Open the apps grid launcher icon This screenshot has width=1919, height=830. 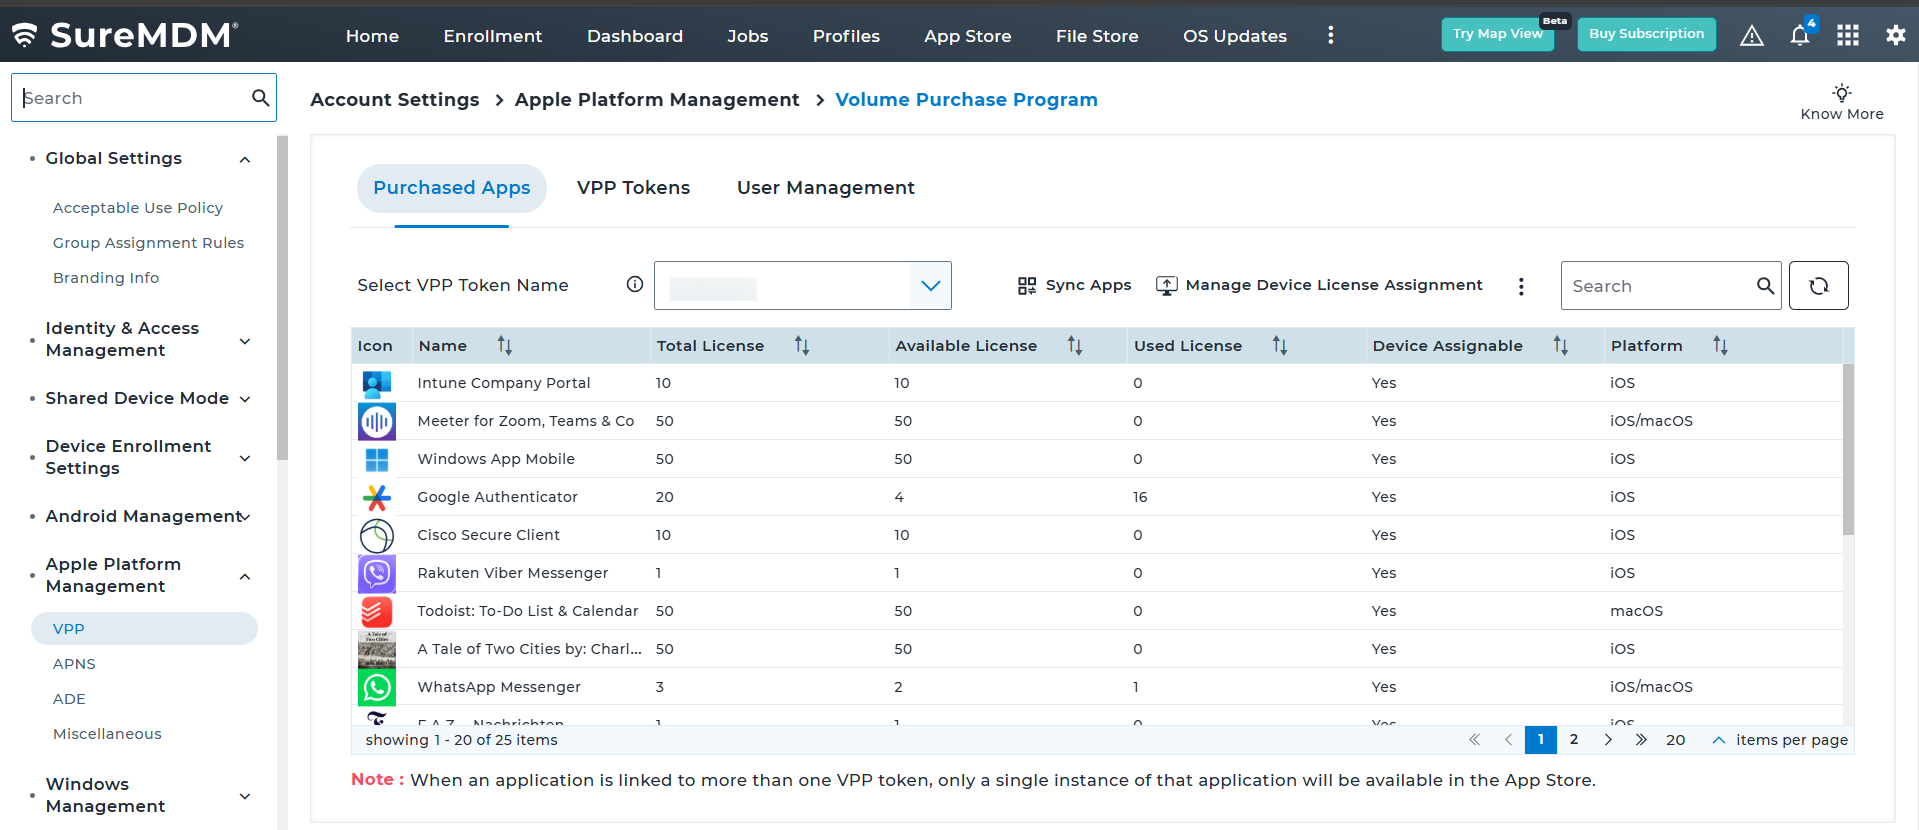pos(1847,36)
